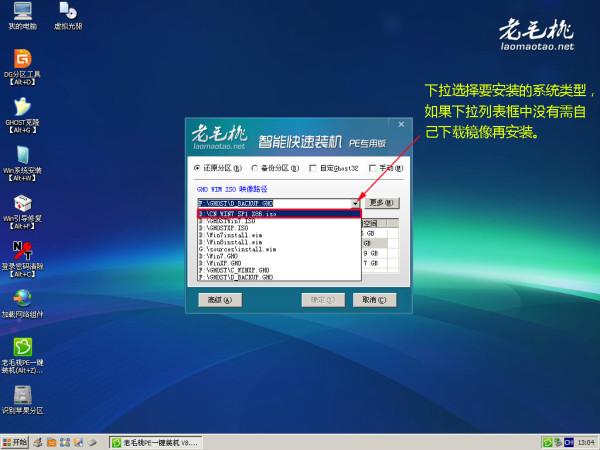Click the 取消 button
Screen dimensions: 600x450
tap(374, 300)
